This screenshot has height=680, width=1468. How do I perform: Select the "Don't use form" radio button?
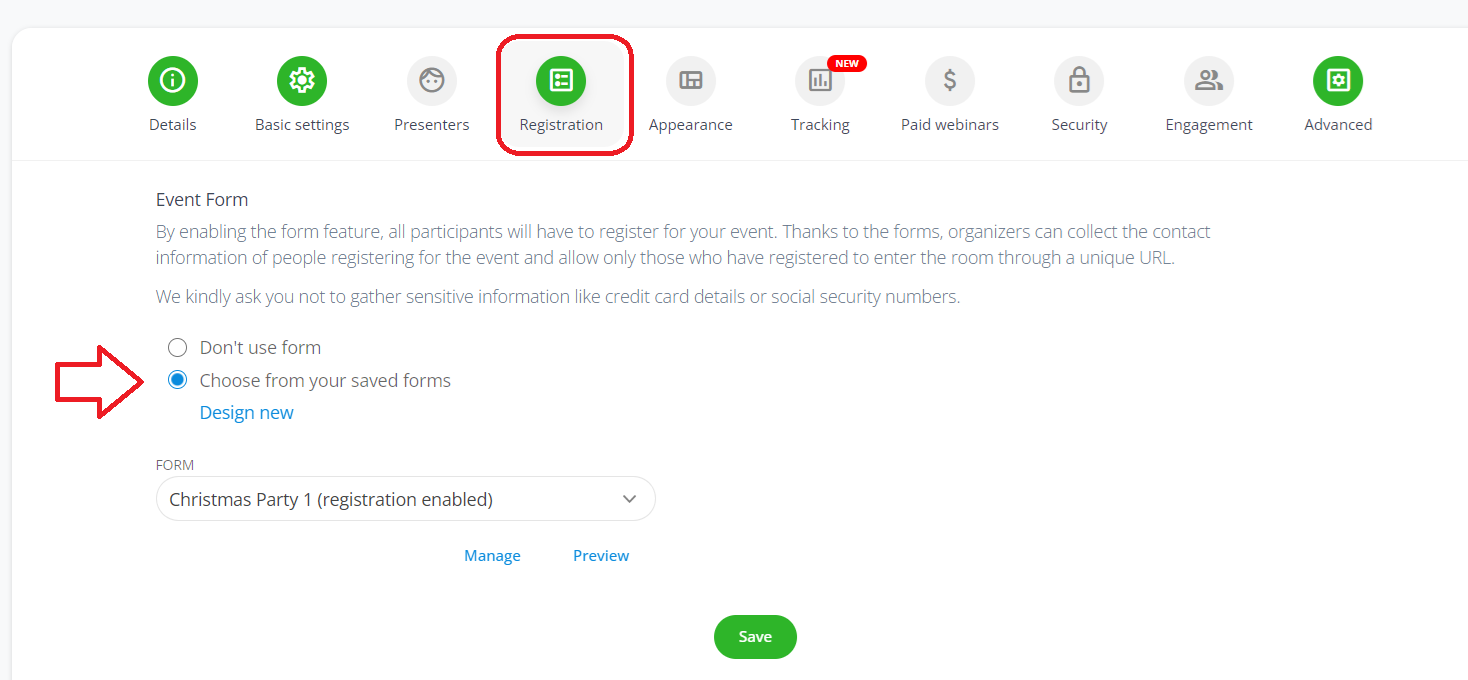[177, 348]
